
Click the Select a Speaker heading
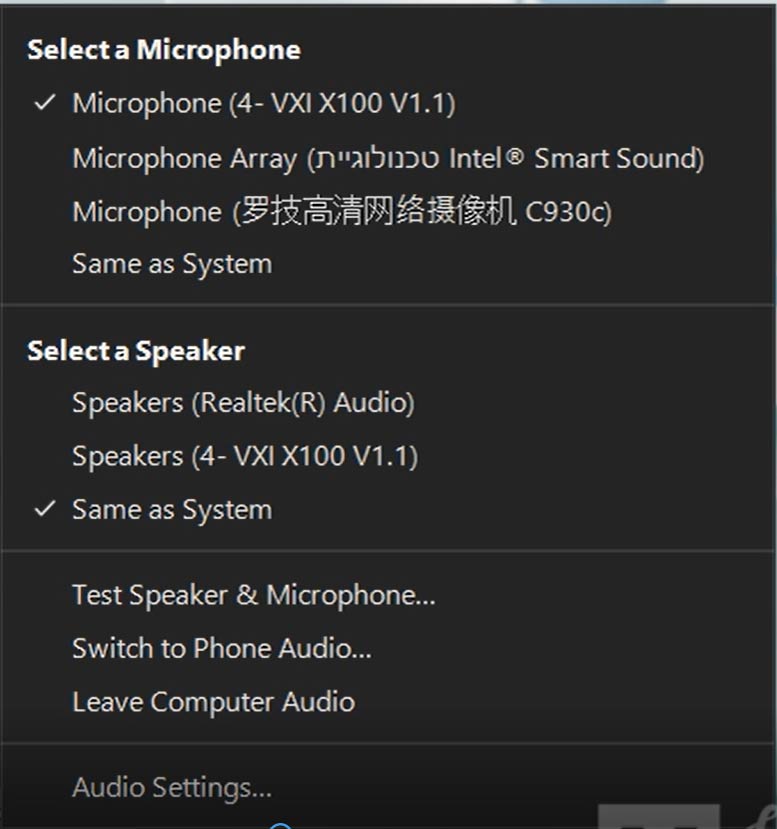[x=136, y=352]
